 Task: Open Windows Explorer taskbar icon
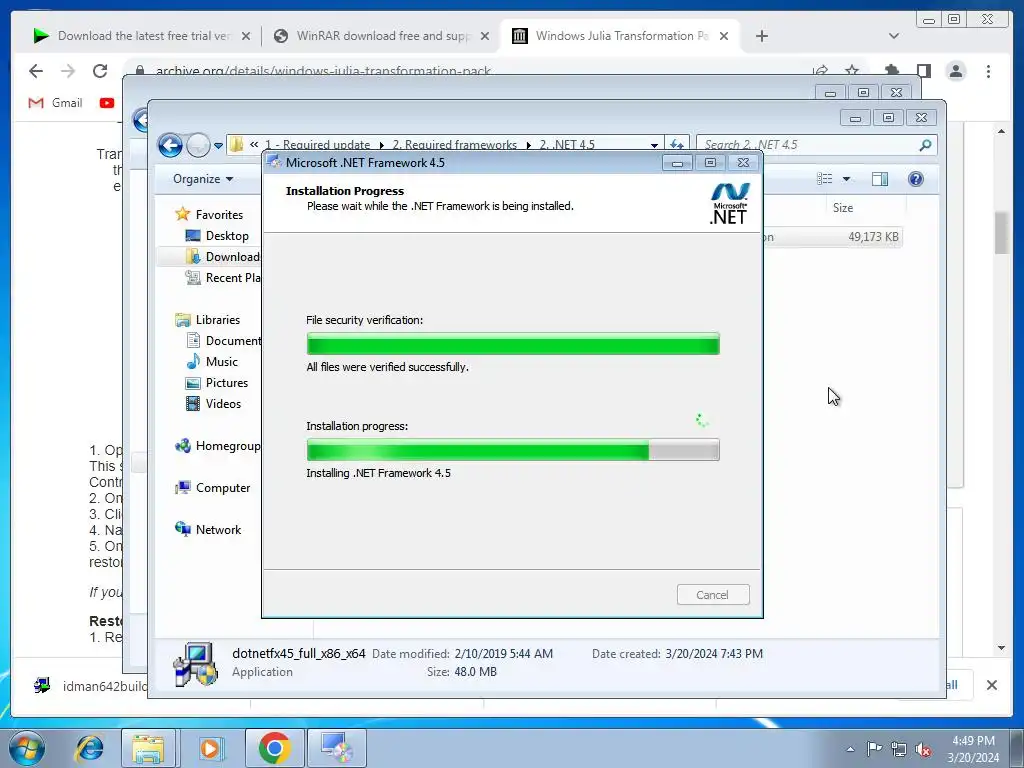point(148,748)
